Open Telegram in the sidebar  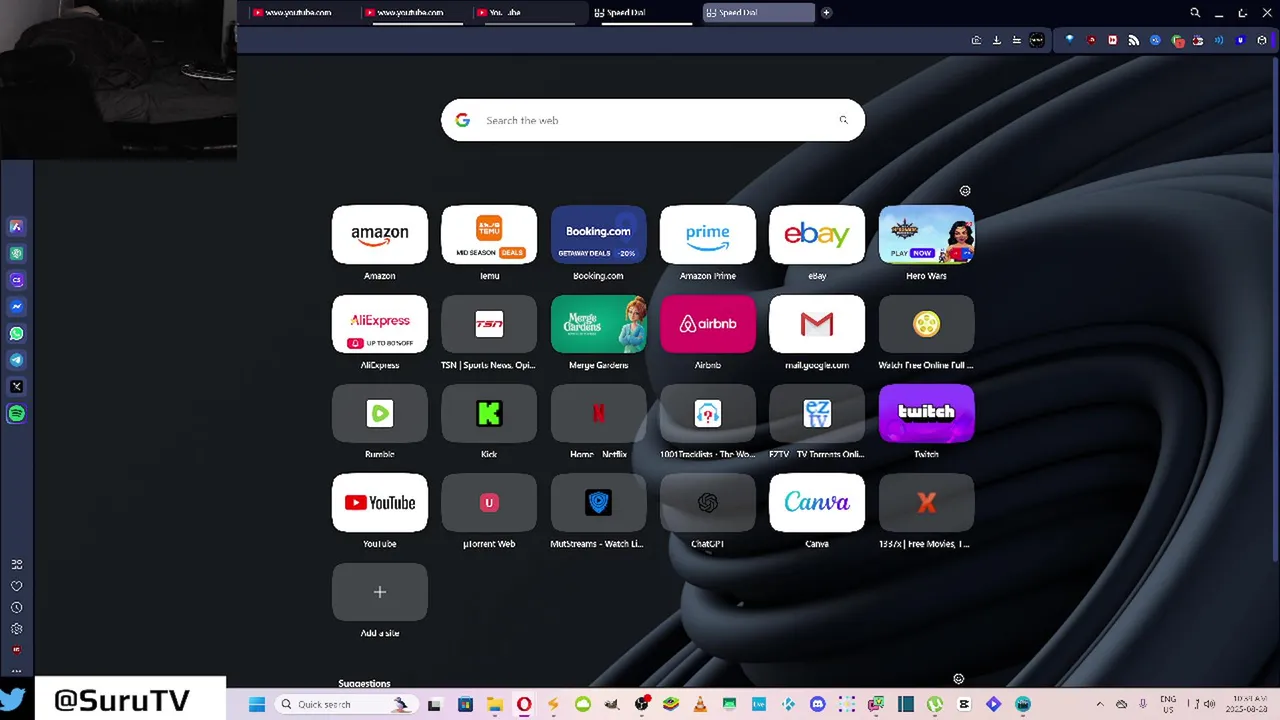pos(16,360)
